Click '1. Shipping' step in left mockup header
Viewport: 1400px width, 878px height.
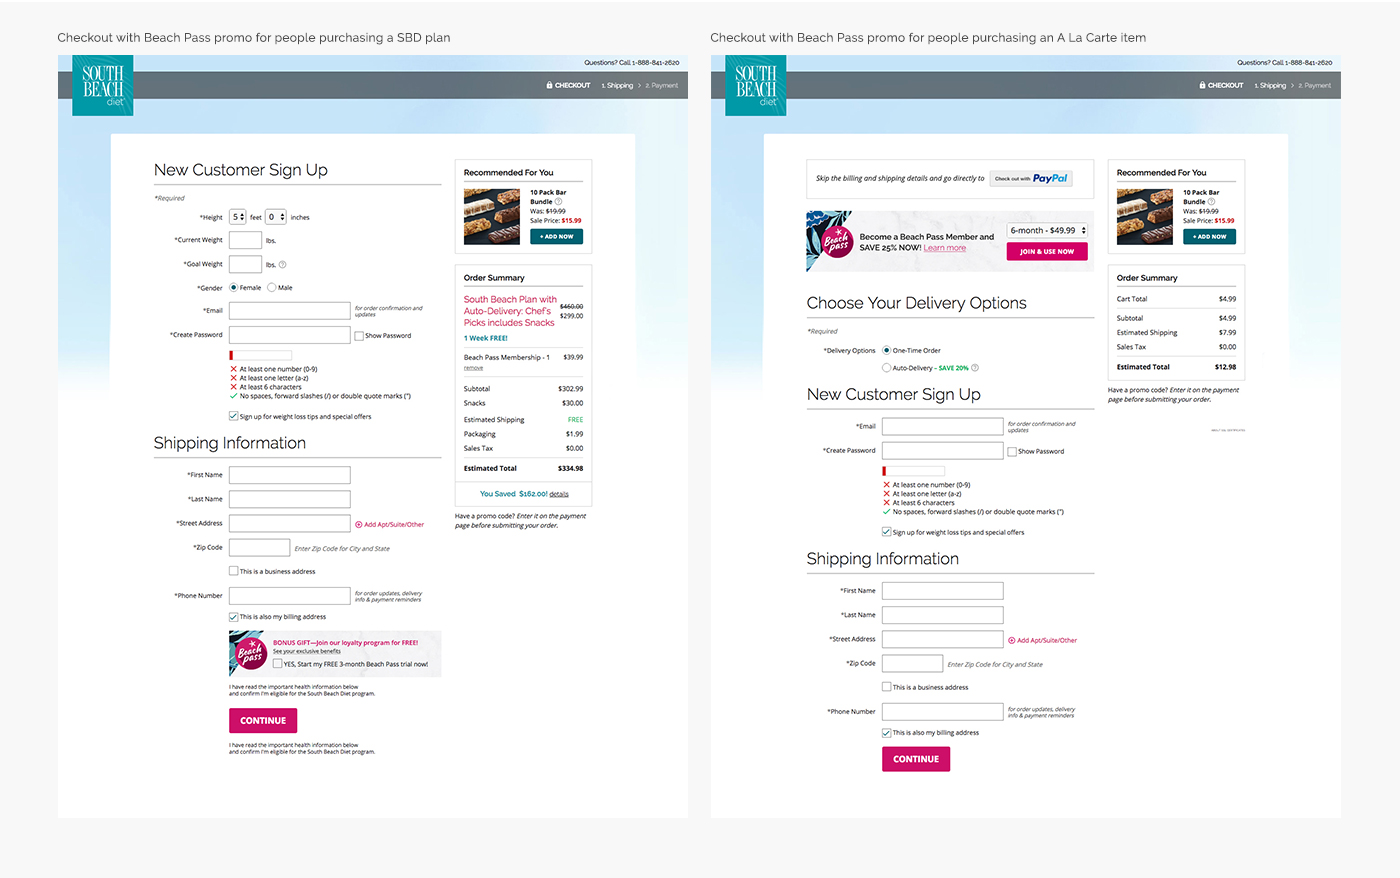[617, 85]
